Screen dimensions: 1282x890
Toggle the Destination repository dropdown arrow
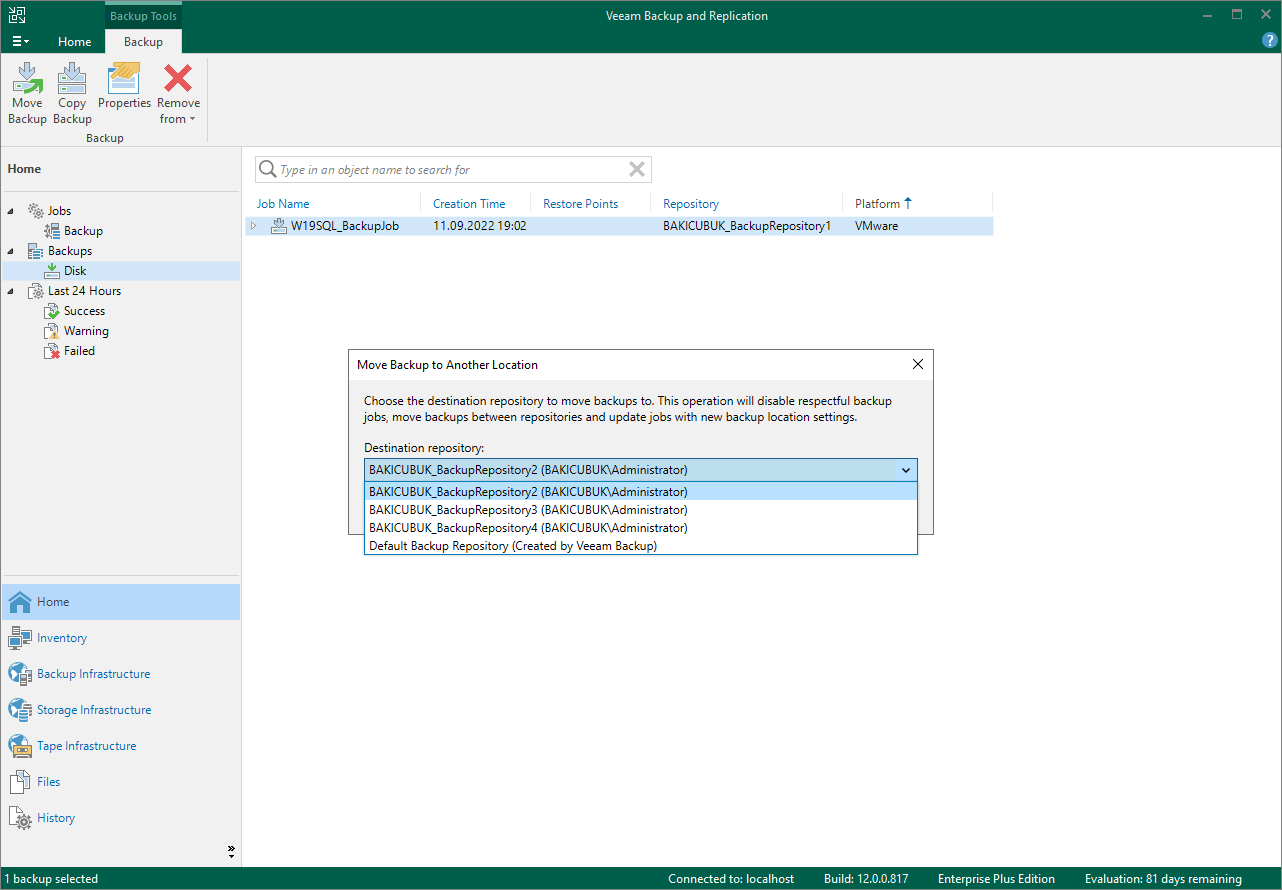coord(906,470)
